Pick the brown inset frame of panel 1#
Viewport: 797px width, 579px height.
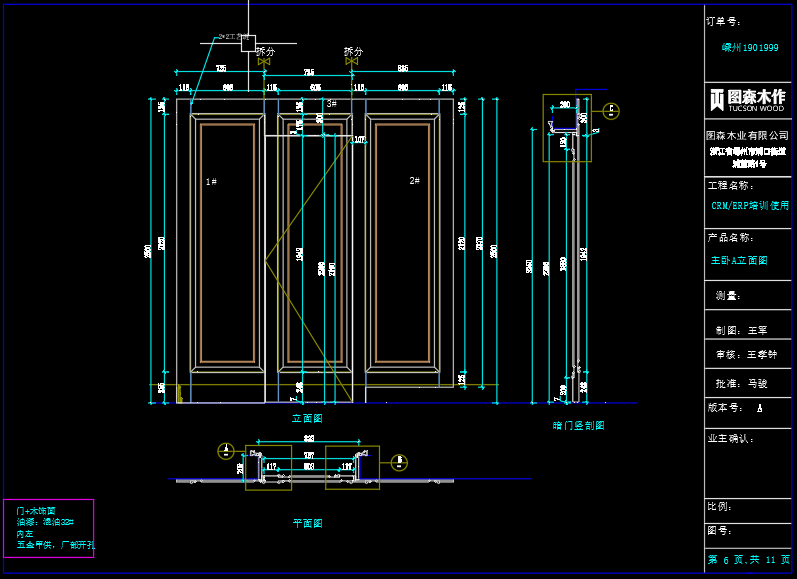227,243
